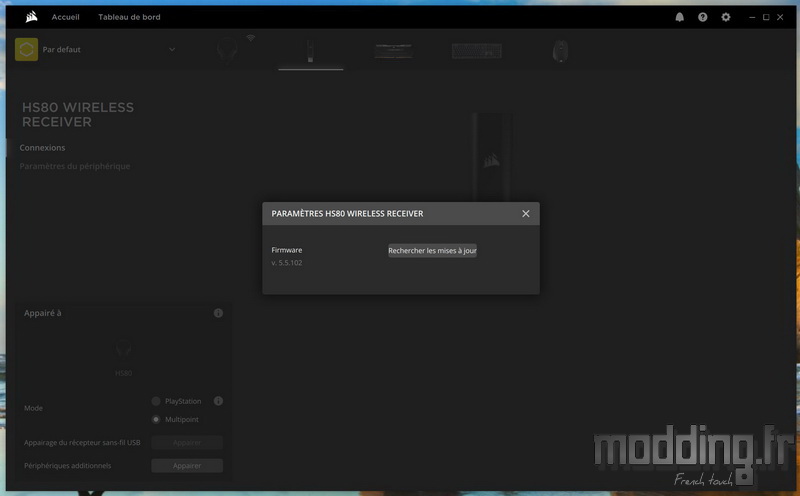Close the Paramètres HS80 Wireless Receiver dialog
This screenshot has width=800, height=496.
coord(526,213)
